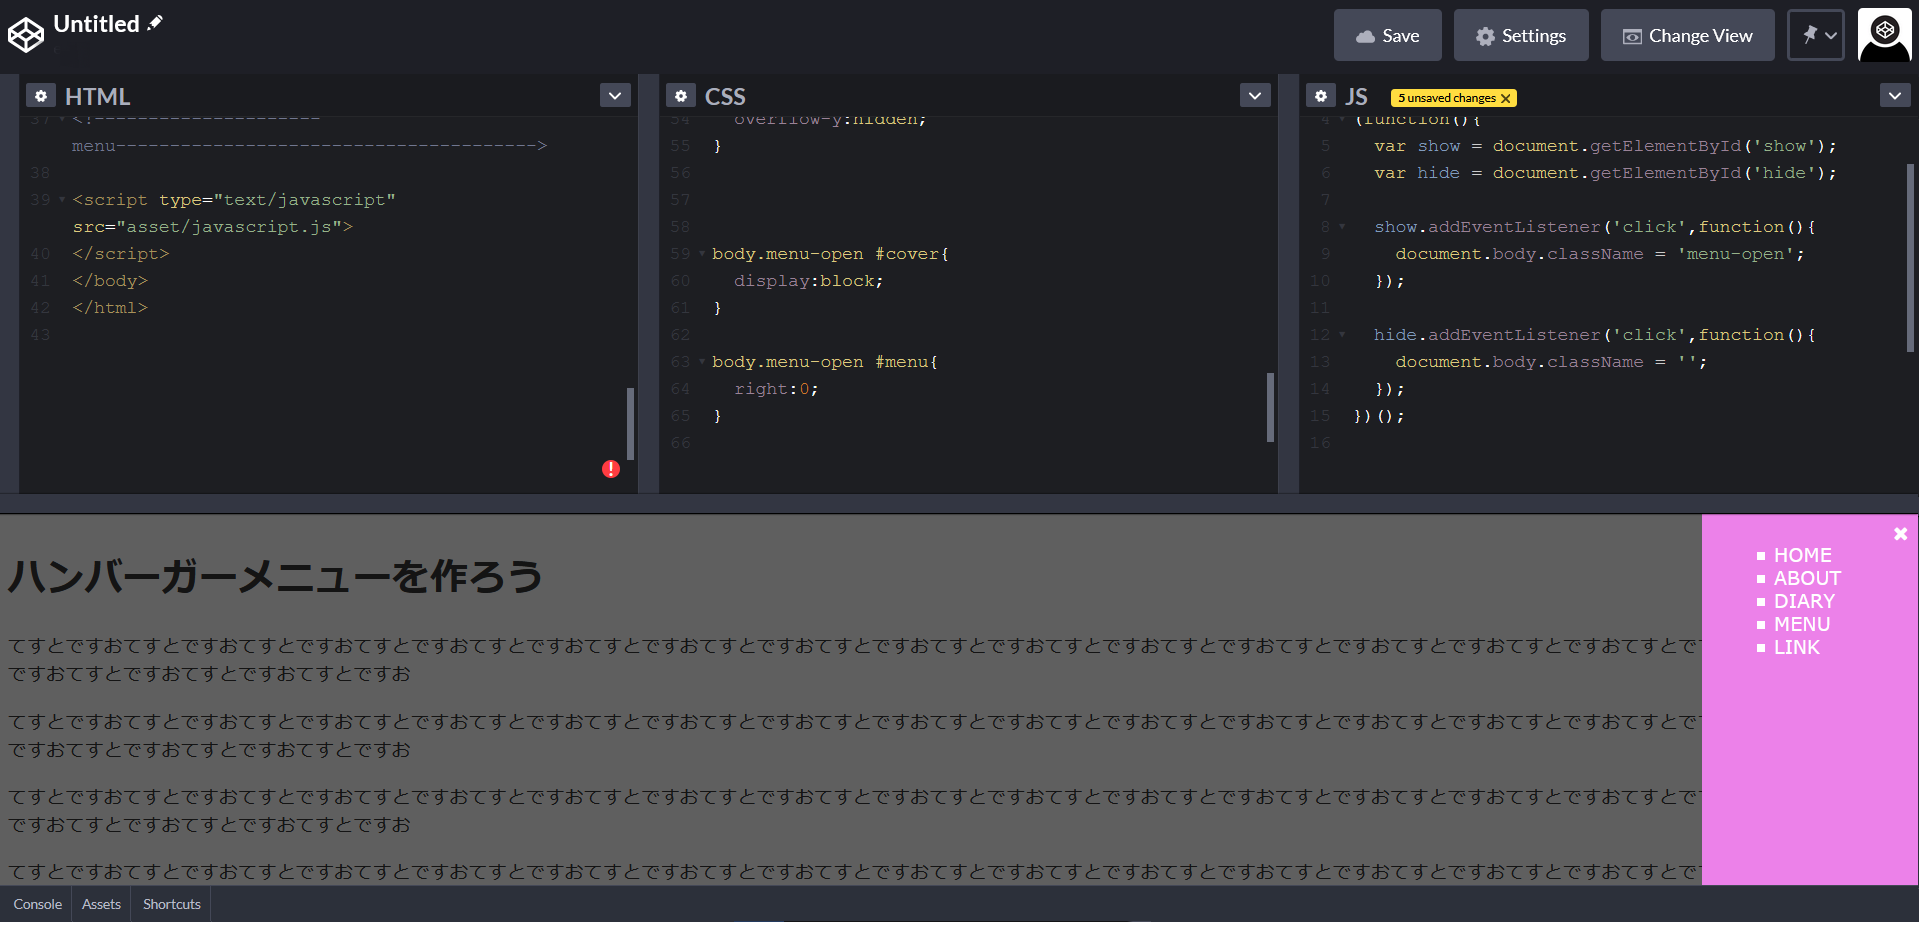Expand the JS panel dropdown chevron
This screenshot has height=927, width=1919.
coord(1894,96)
